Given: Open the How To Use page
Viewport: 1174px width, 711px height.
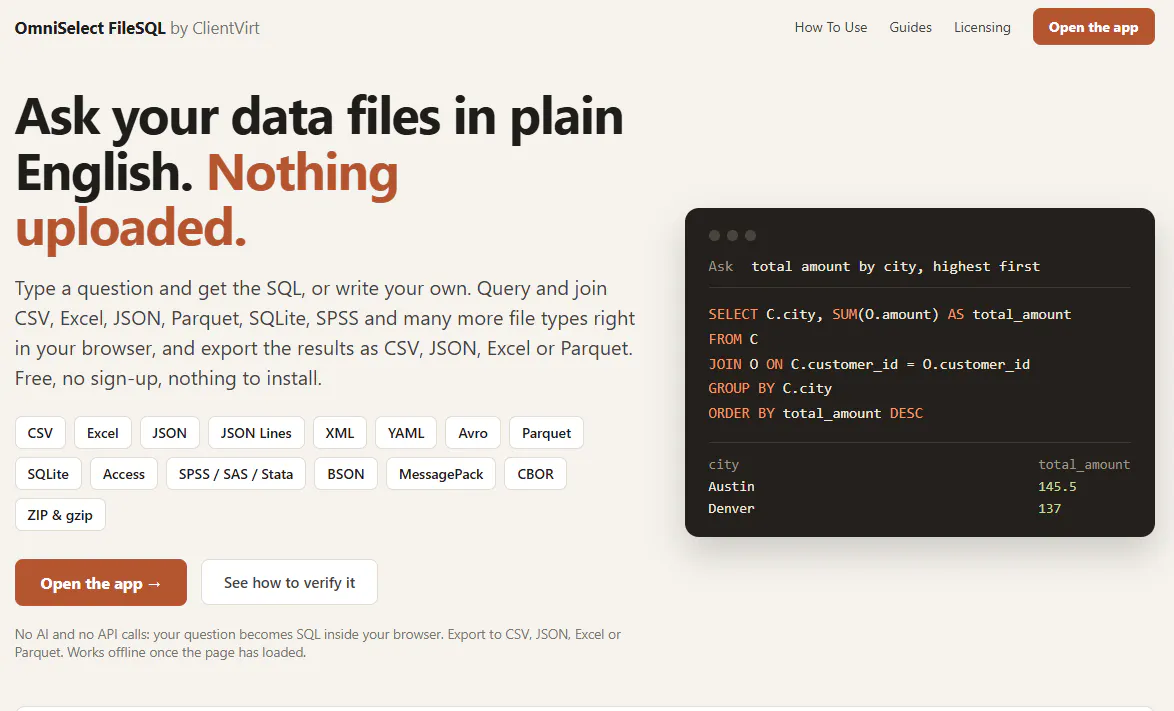Looking at the screenshot, I should 830,28.
